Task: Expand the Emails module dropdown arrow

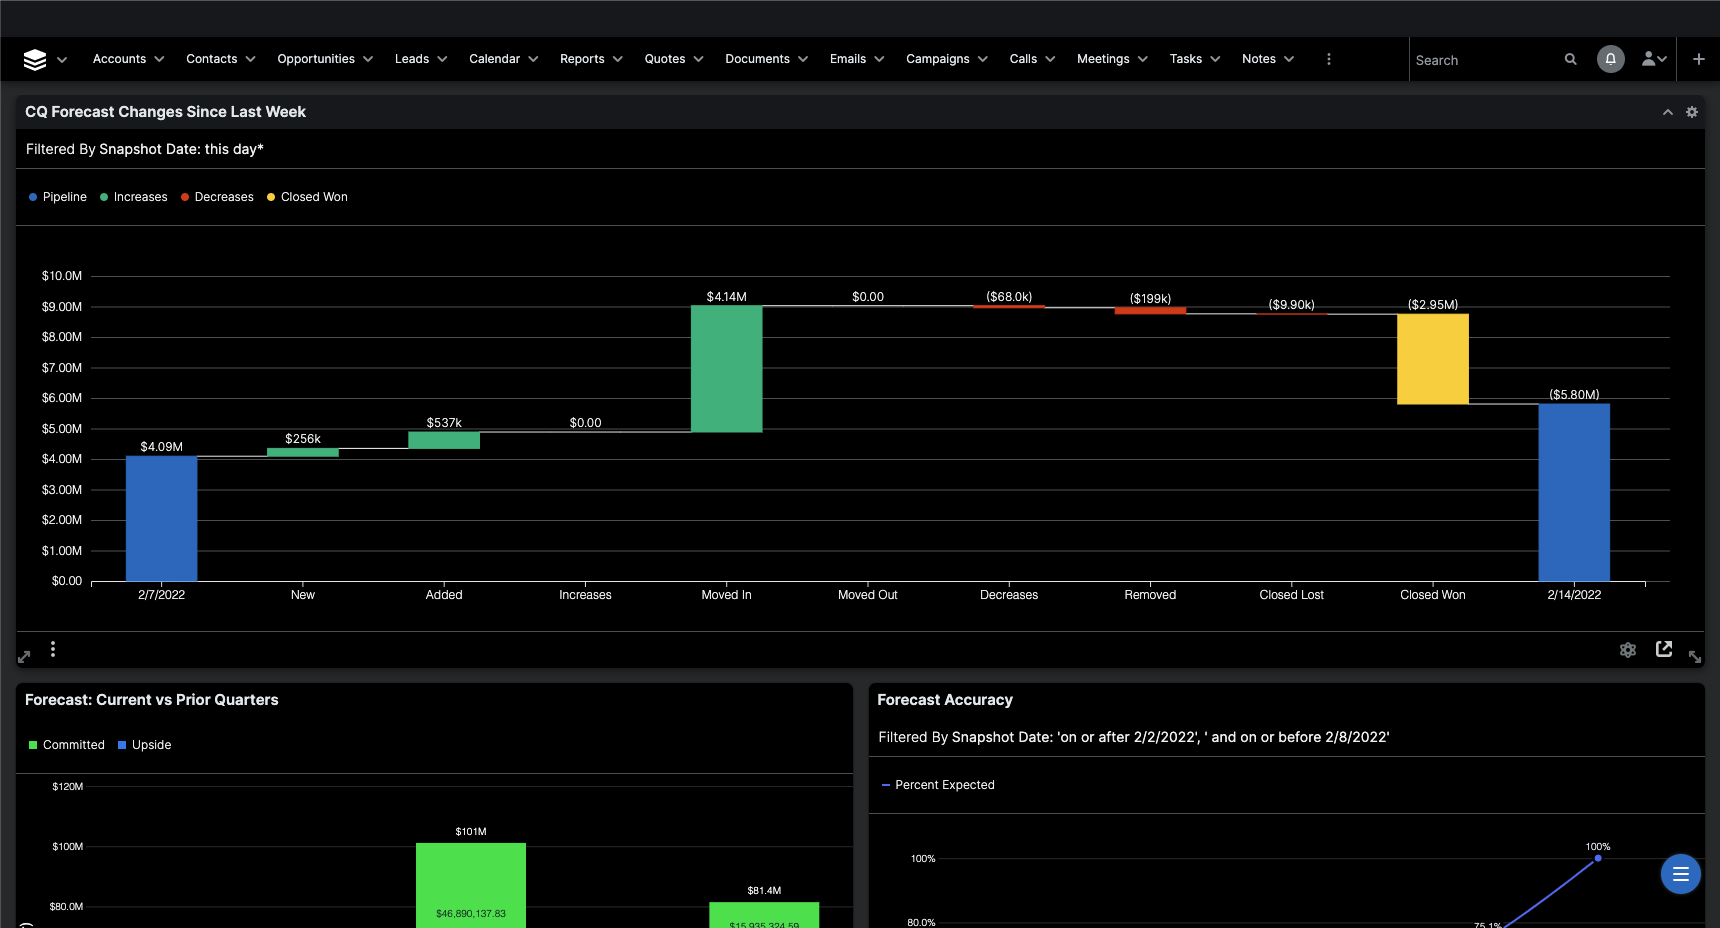Action: click(879, 59)
